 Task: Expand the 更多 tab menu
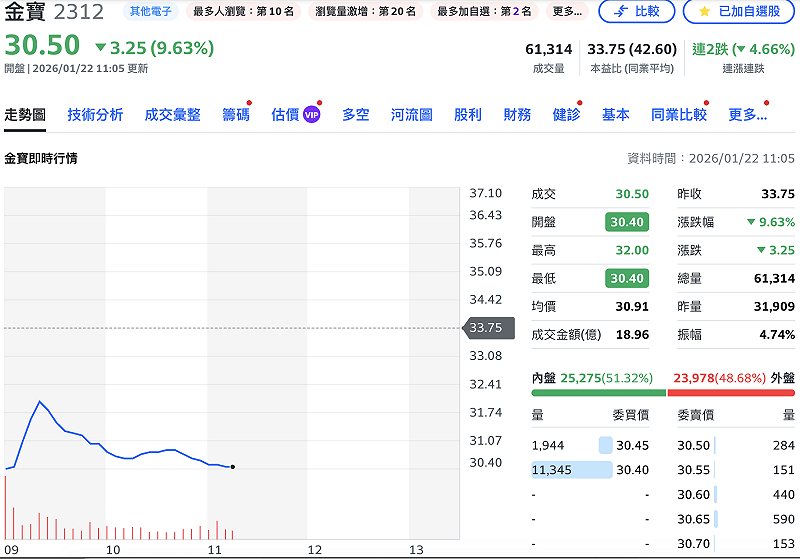(747, 115)
